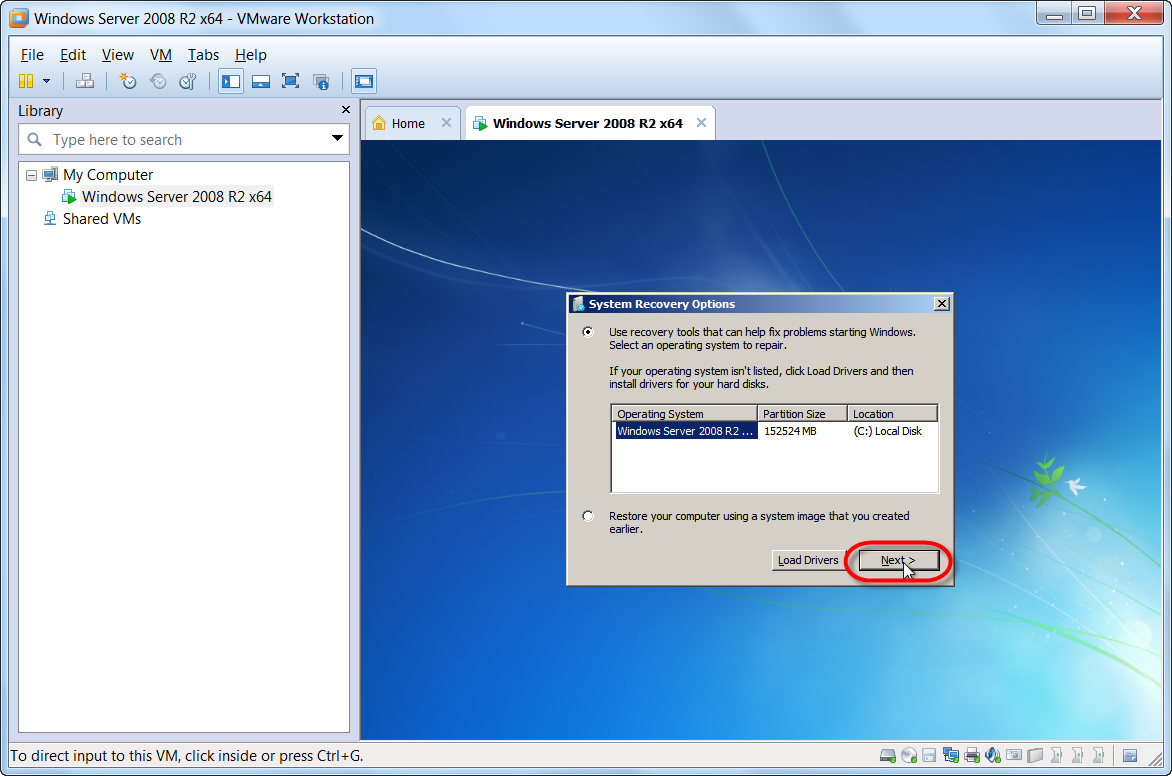Click the message log icon in status bar
The width and height of the screenshot is (1172, 776).
point(1130,755)
